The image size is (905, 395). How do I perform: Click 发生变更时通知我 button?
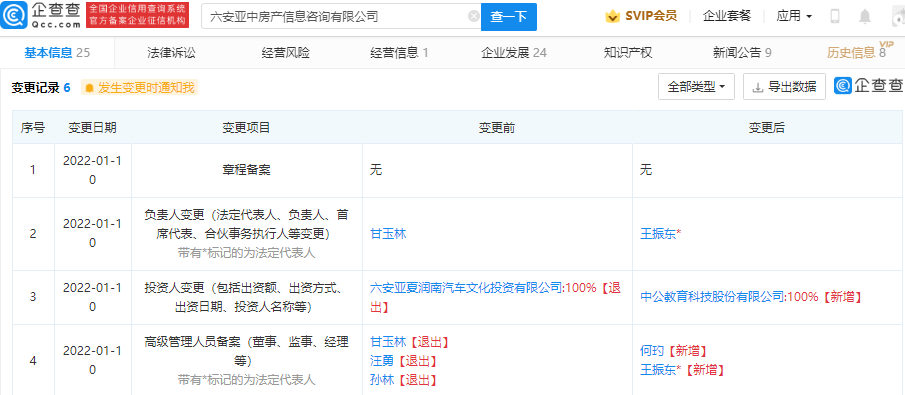pos(139,88)
